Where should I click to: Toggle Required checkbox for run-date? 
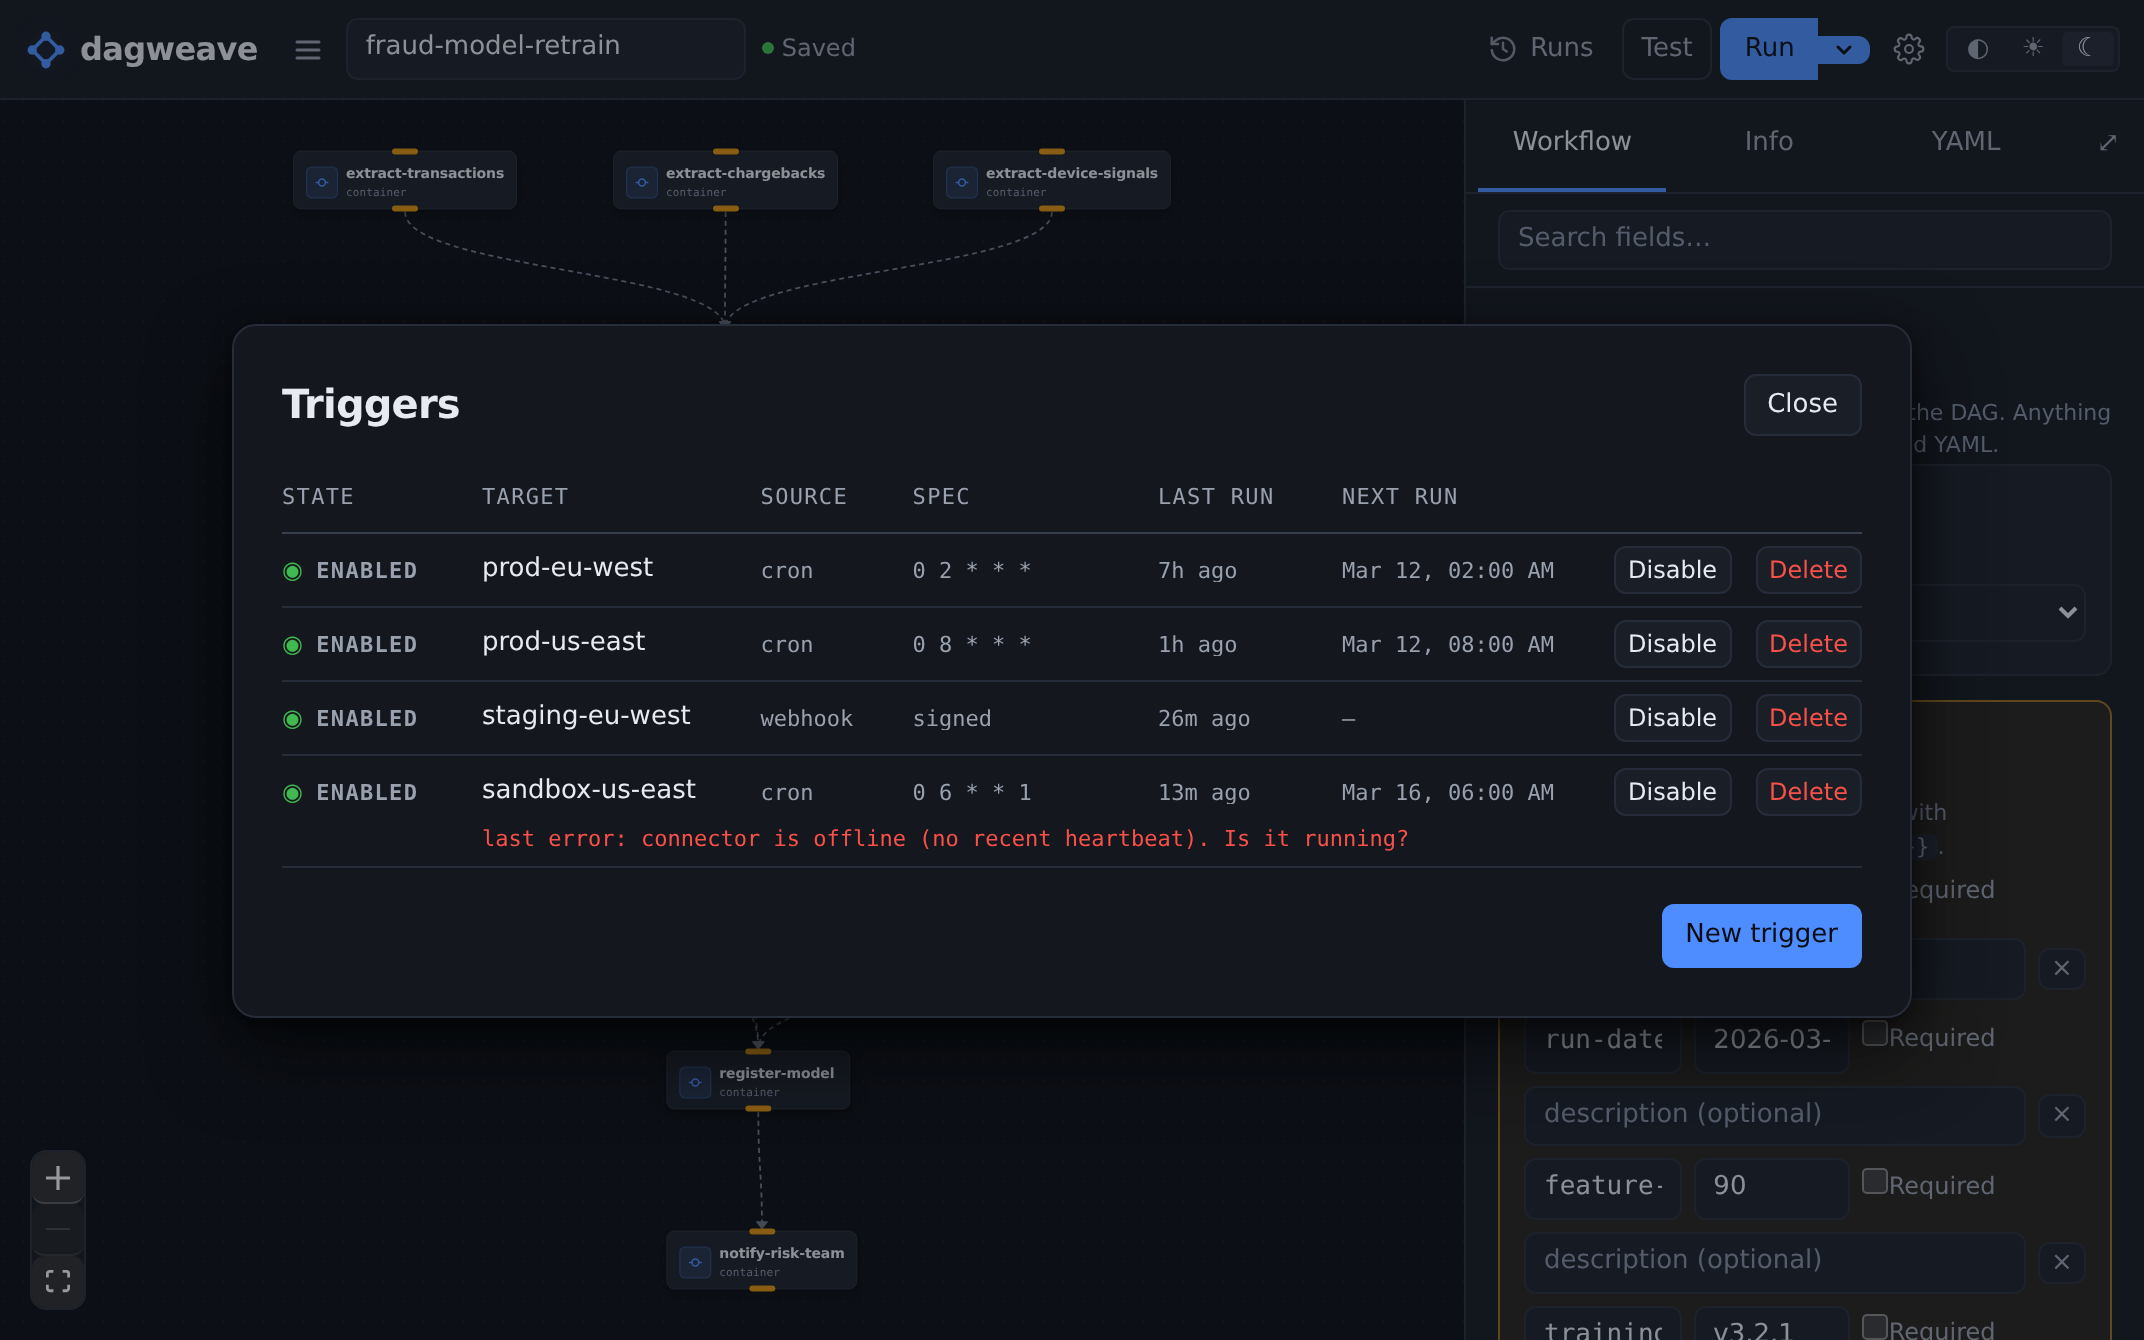(1875, 1033)
